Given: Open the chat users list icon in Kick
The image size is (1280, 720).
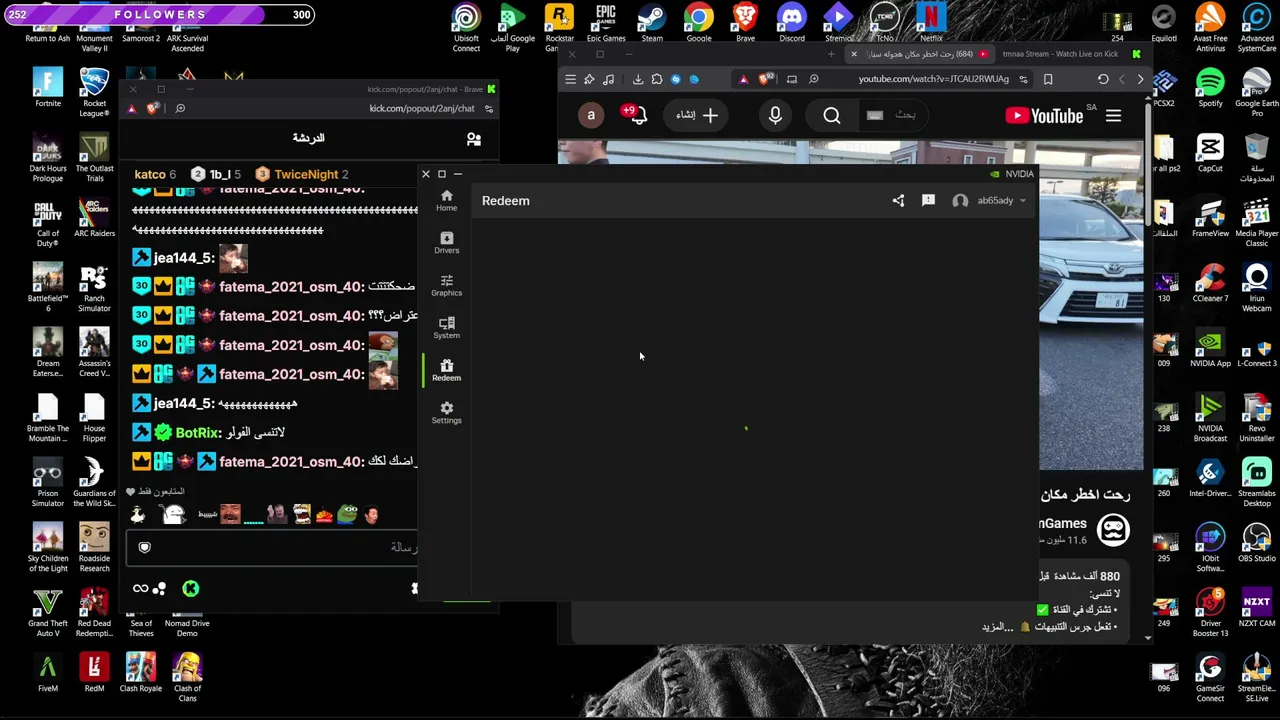Looking at the screenshot, I should point(474,139).
